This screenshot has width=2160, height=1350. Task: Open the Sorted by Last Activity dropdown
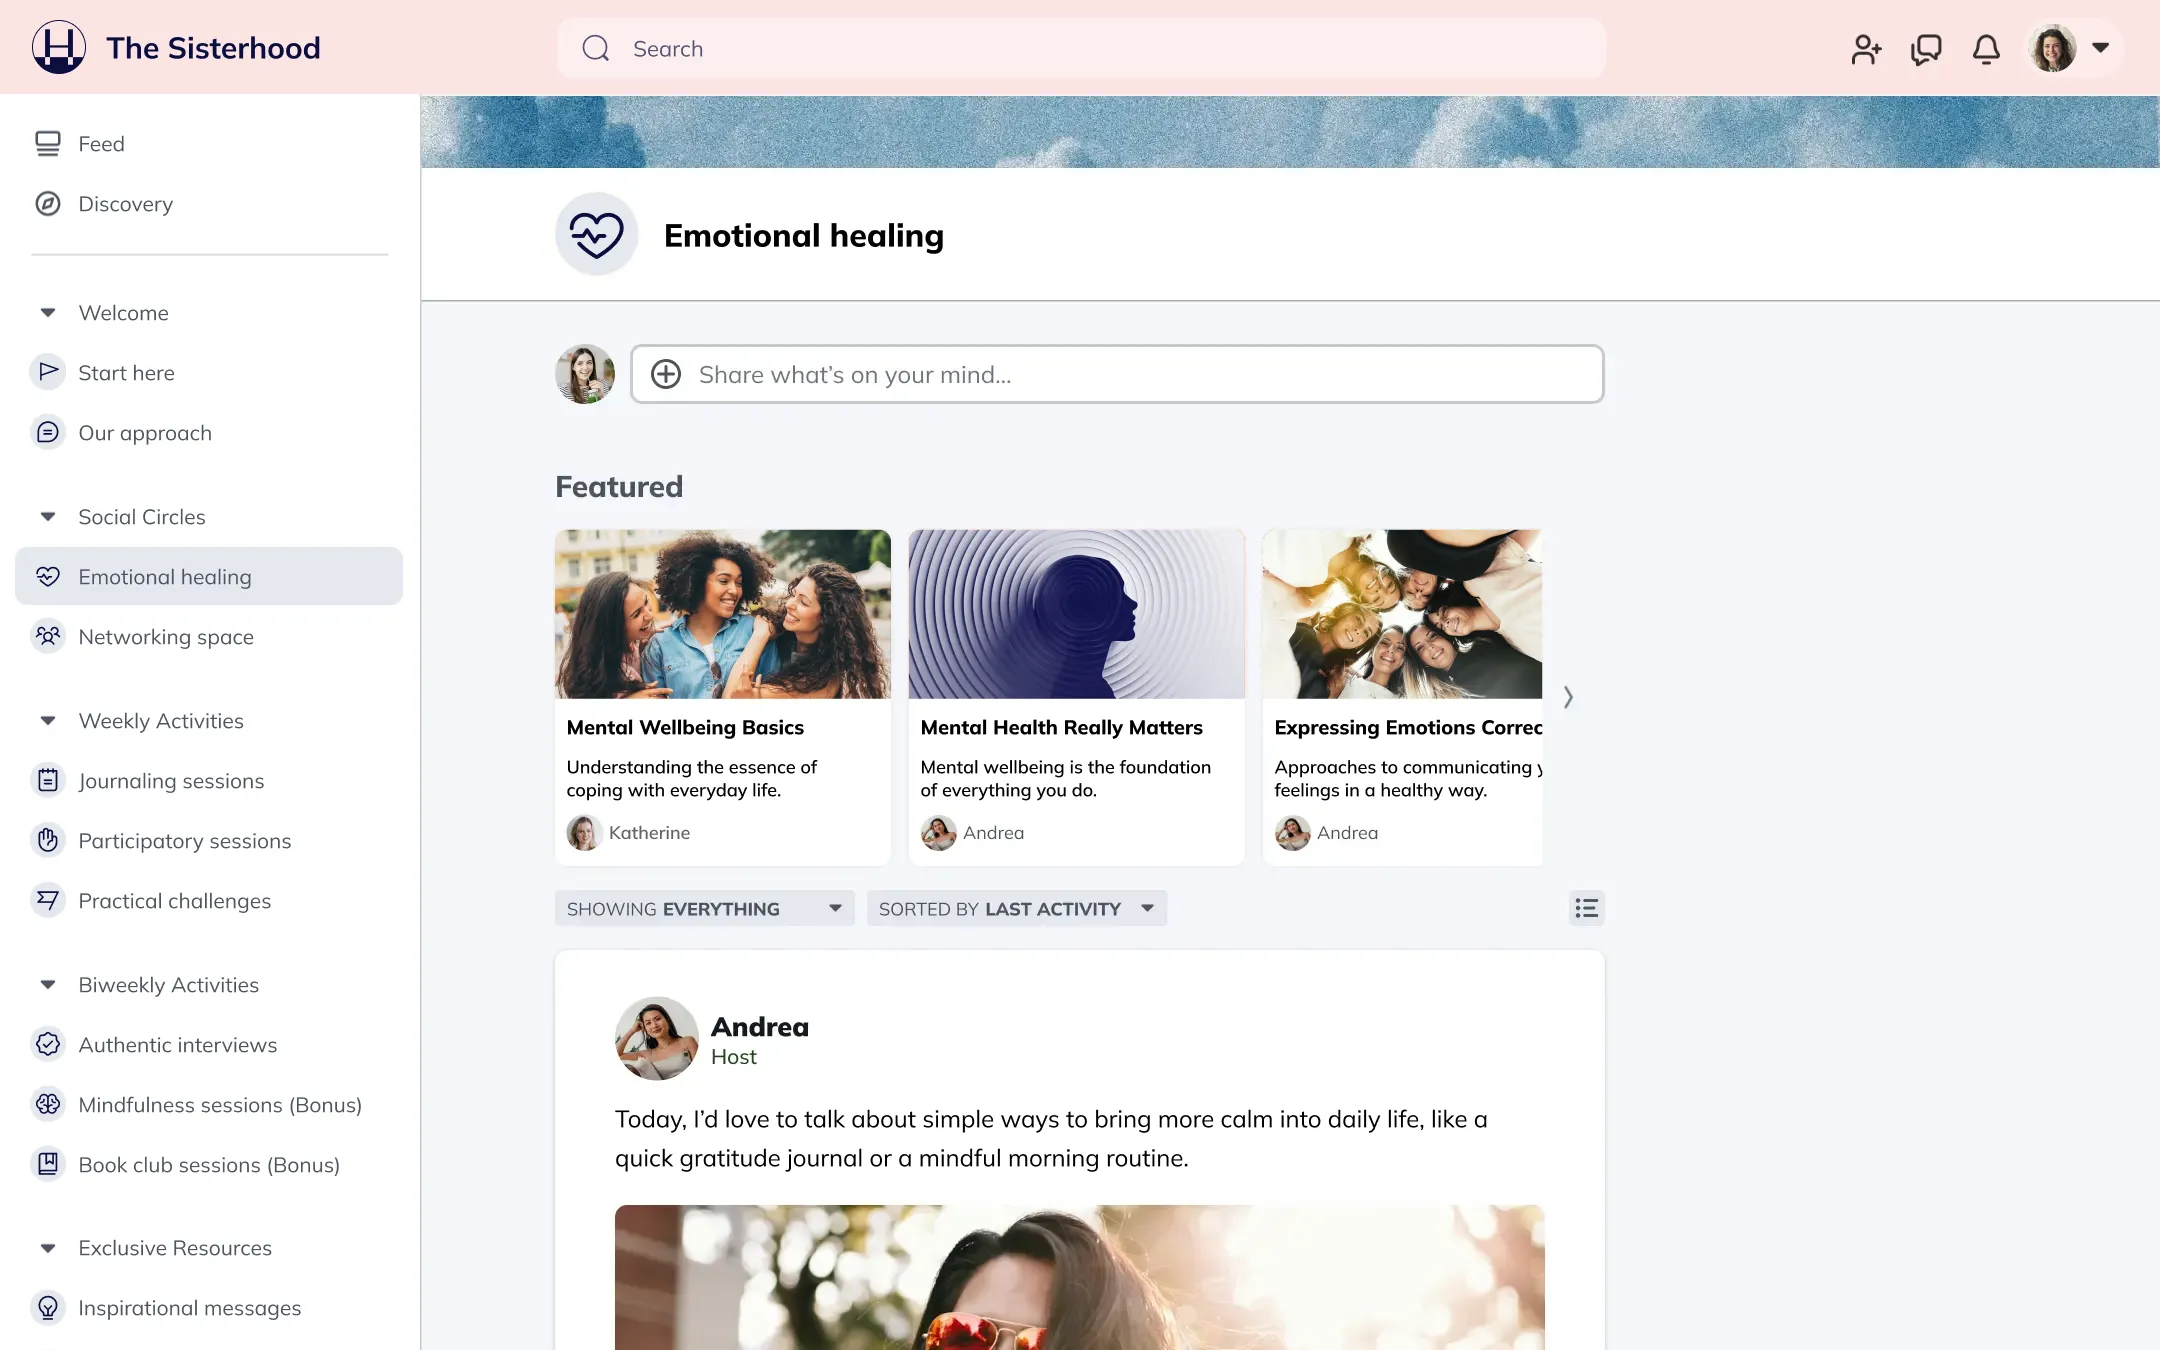[1016, 908]
